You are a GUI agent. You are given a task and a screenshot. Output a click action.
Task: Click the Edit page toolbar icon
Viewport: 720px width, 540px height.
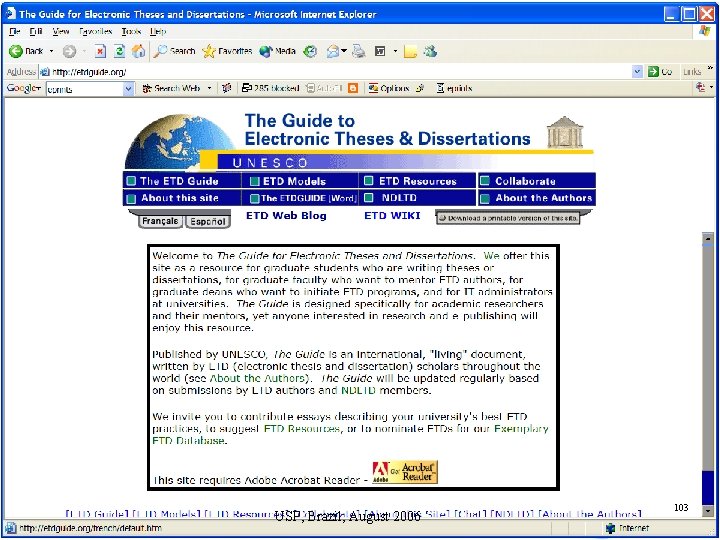click(380, 51)
